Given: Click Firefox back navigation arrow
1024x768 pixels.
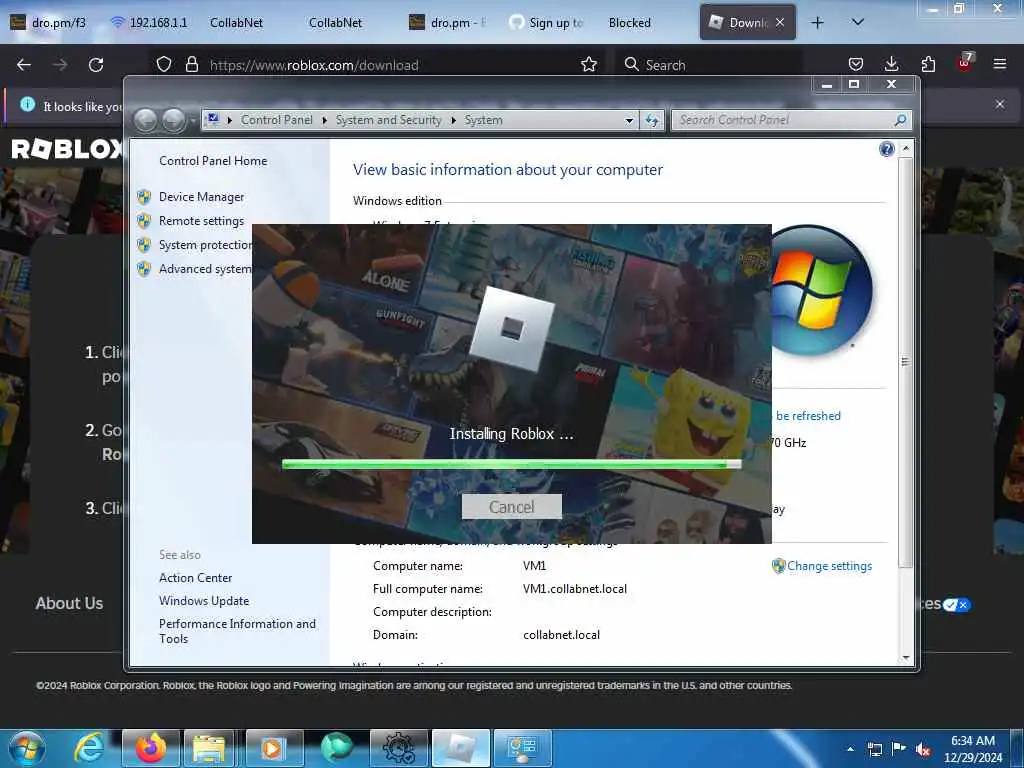Looking at the screenshot, I should [x=24, y=65].
